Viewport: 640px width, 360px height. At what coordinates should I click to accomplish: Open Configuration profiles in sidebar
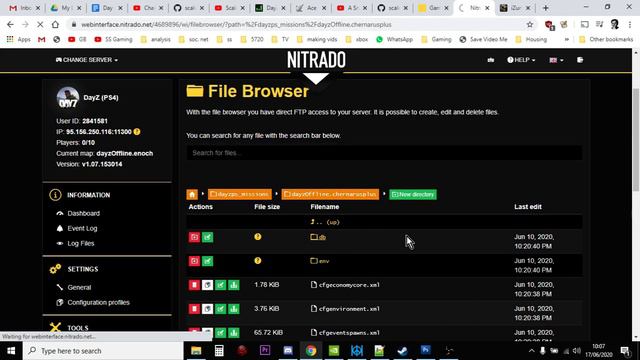click(98, 302)
